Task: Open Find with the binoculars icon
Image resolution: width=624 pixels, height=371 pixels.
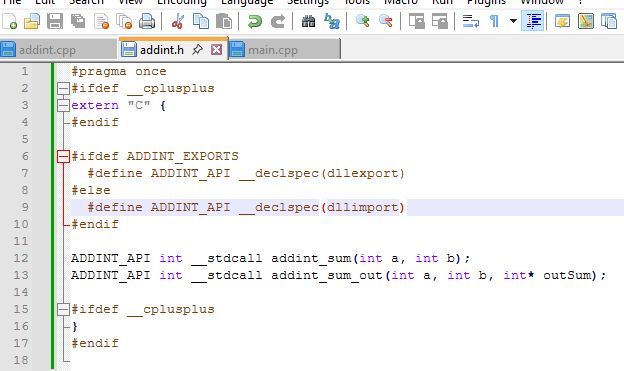Action: tap(308, 21)
